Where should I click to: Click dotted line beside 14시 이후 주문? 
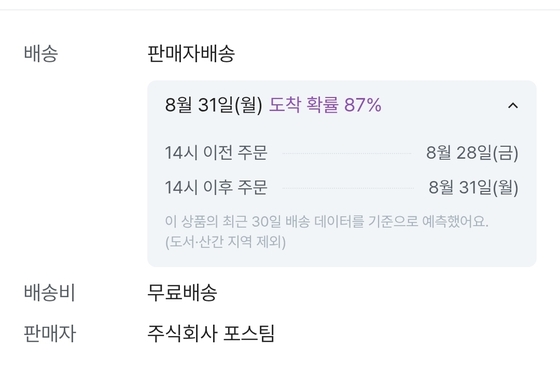tap(348, 188)
